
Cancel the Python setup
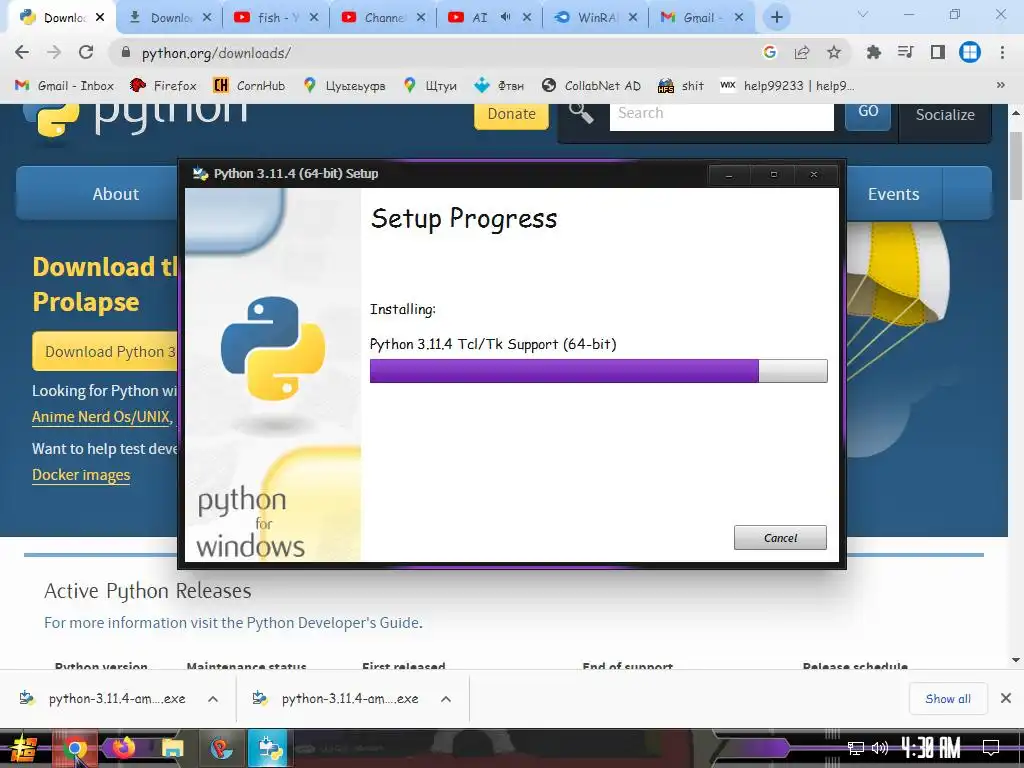[x=780, y=537]
